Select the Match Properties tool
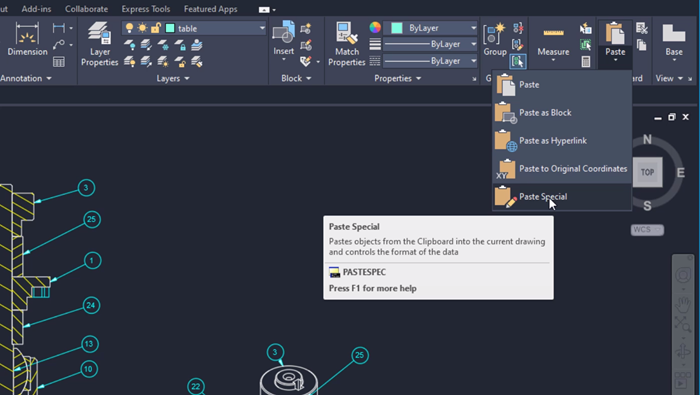The image size is (700, 395). (346, 44)
